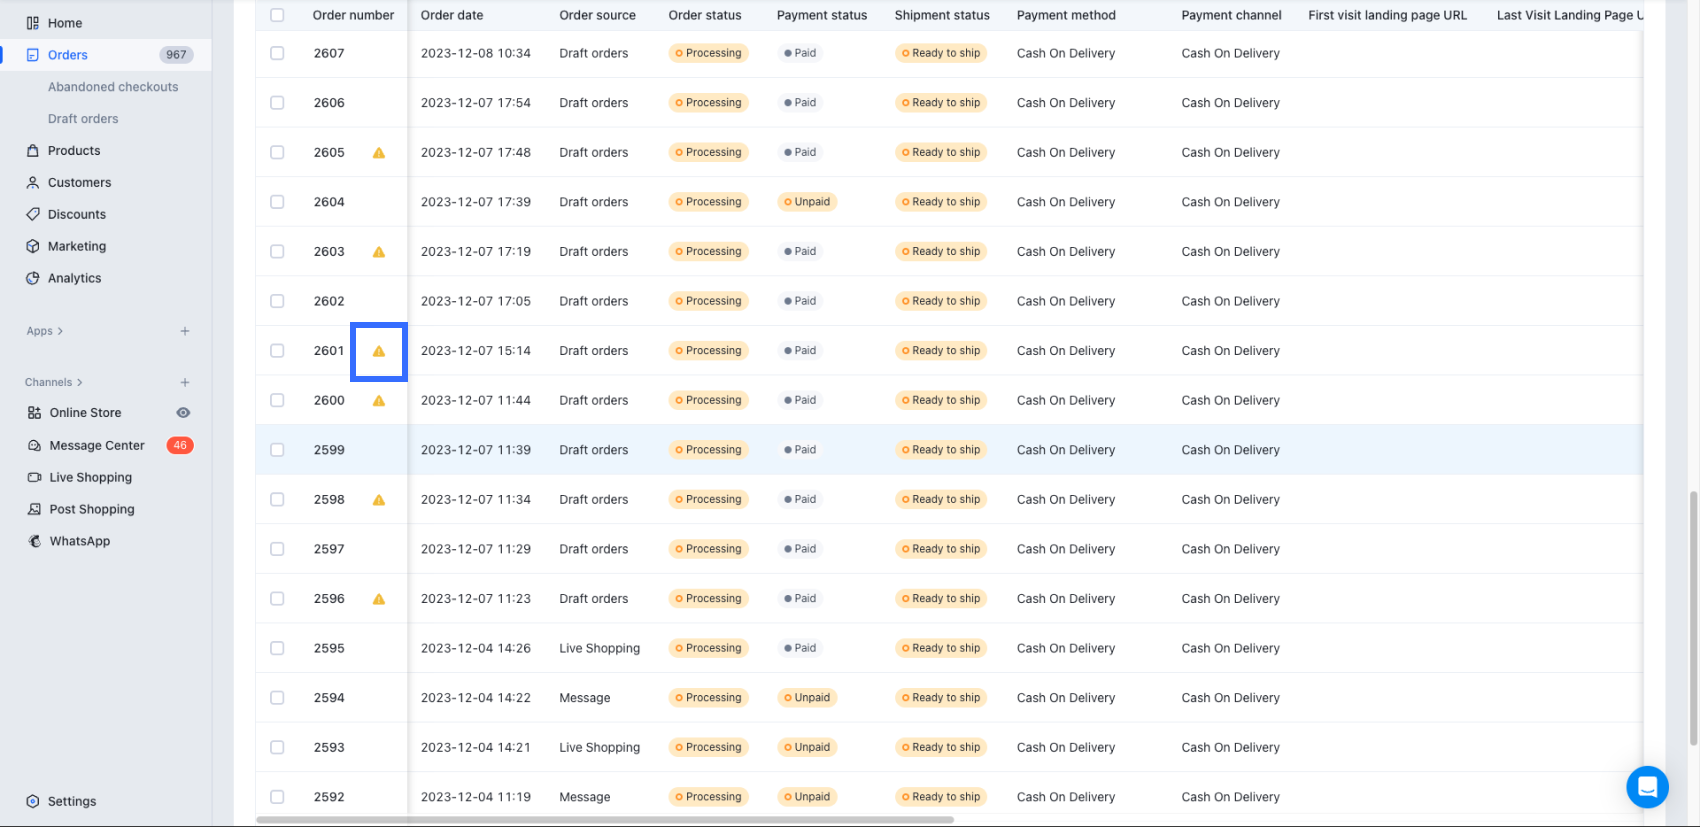This screenshot has height=827, width=1700.
Task: Click the horizontal scrollbar under the table
Action: pyautogui.click(x=605, y=820)
